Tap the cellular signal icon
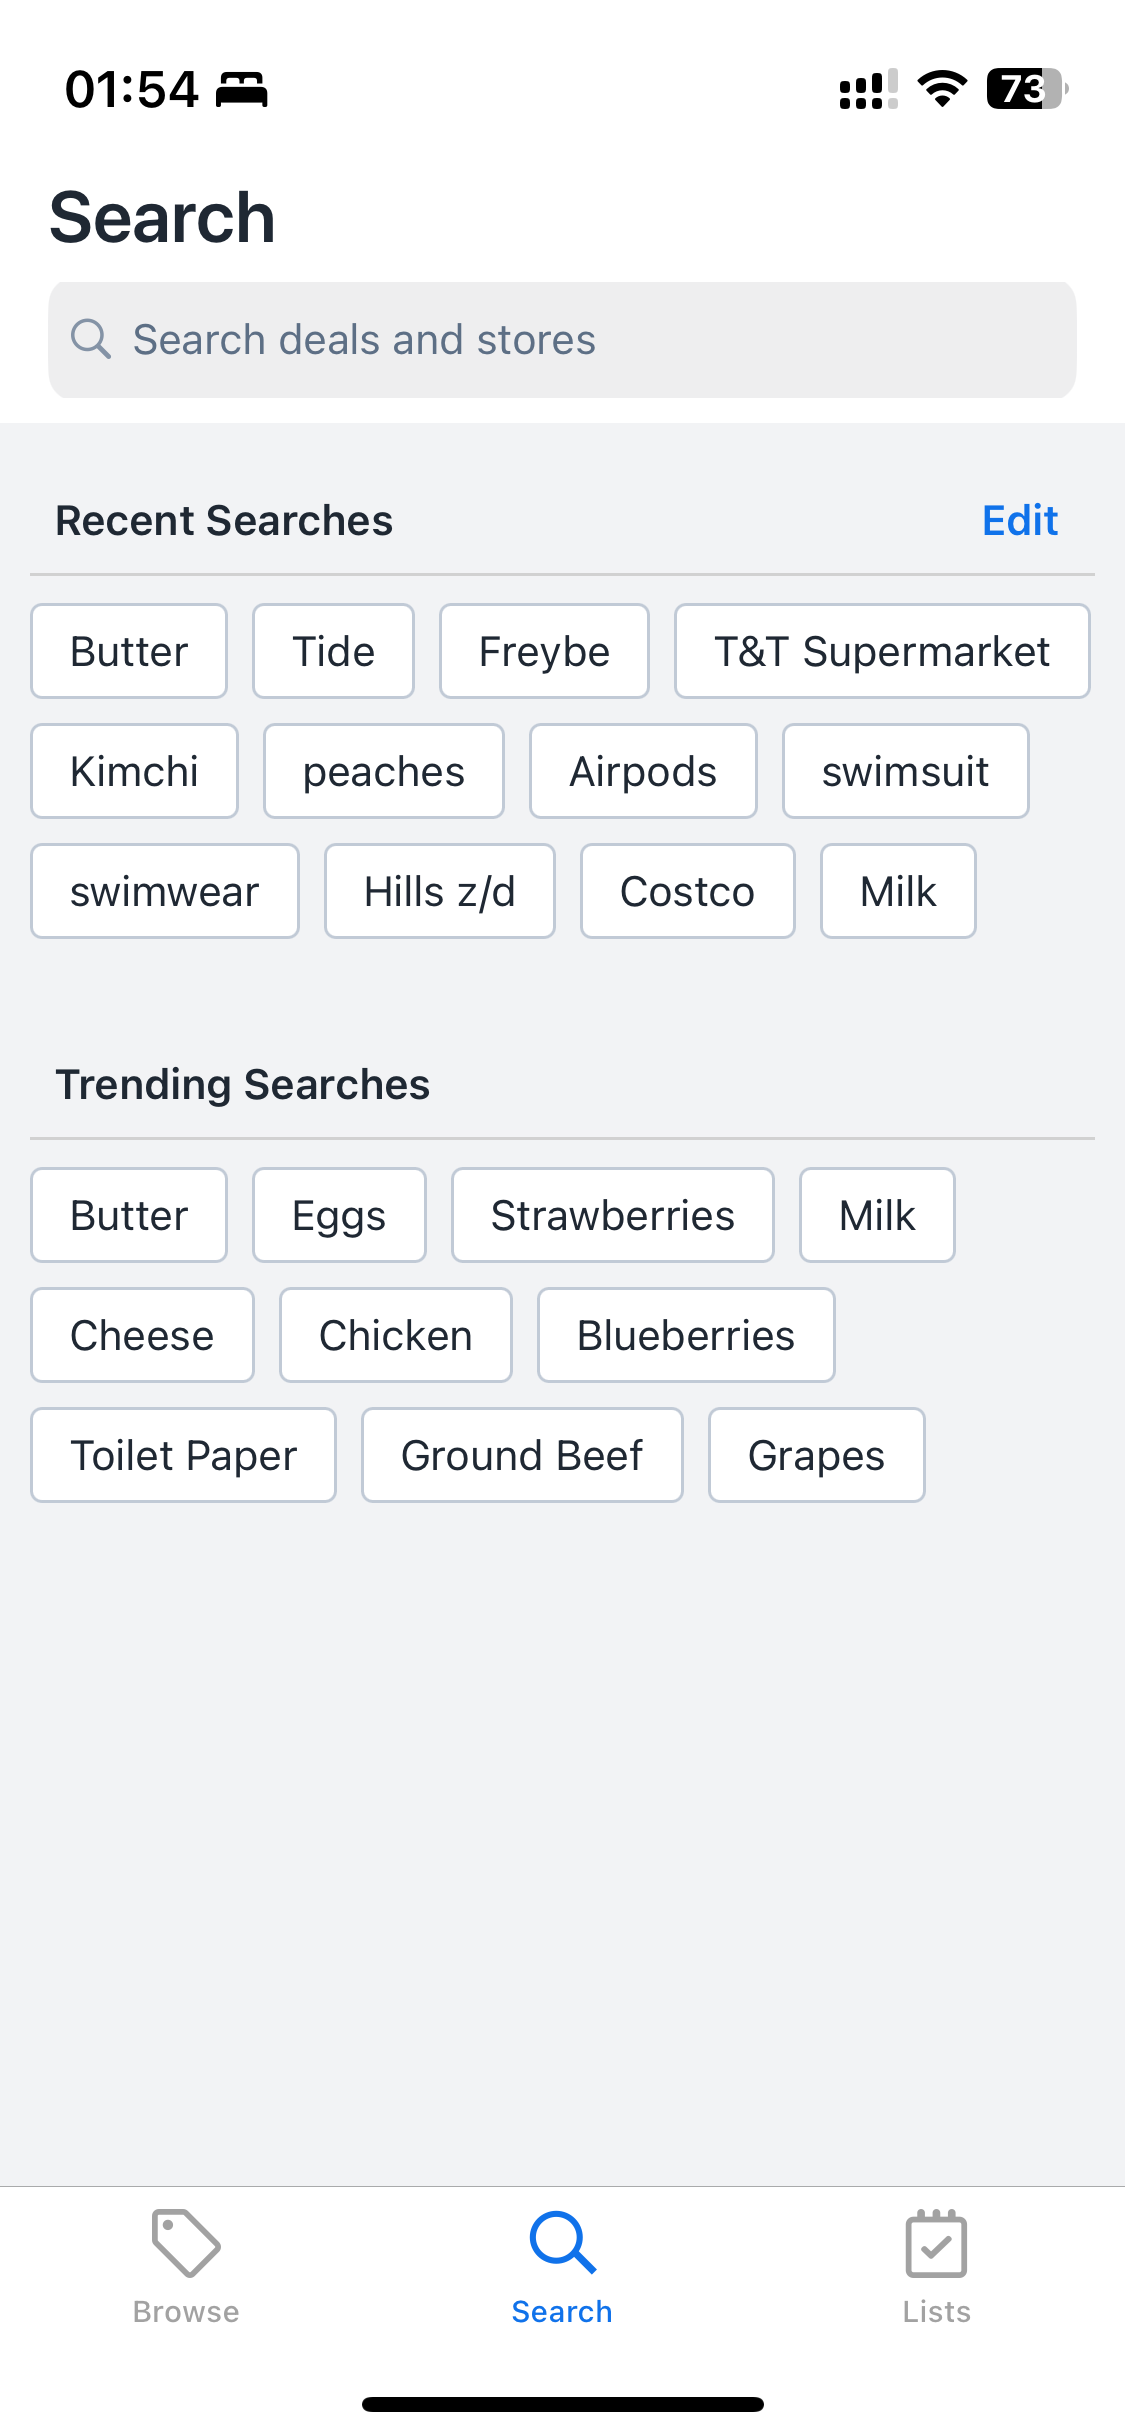The height and width of the screenshot is (2436, 1125). click(x=868, y=89)
